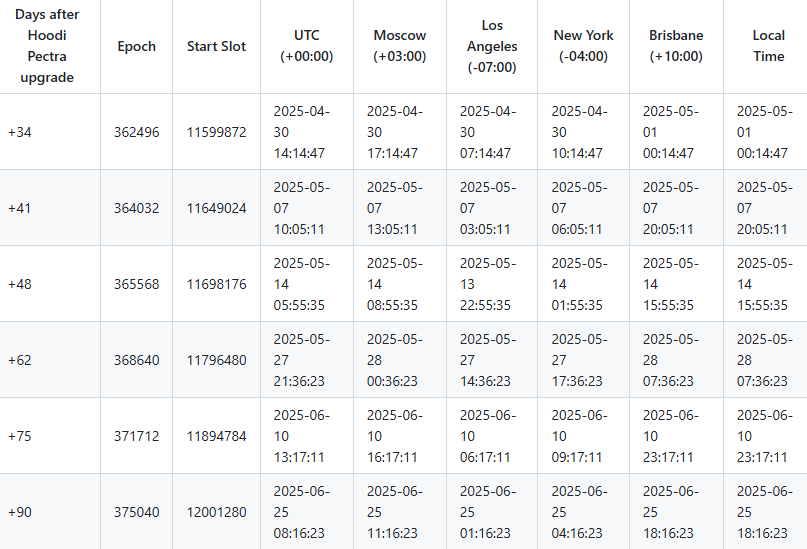
Task: Select the Moscow (+03:00) header cell
Action: pos(399,46)
